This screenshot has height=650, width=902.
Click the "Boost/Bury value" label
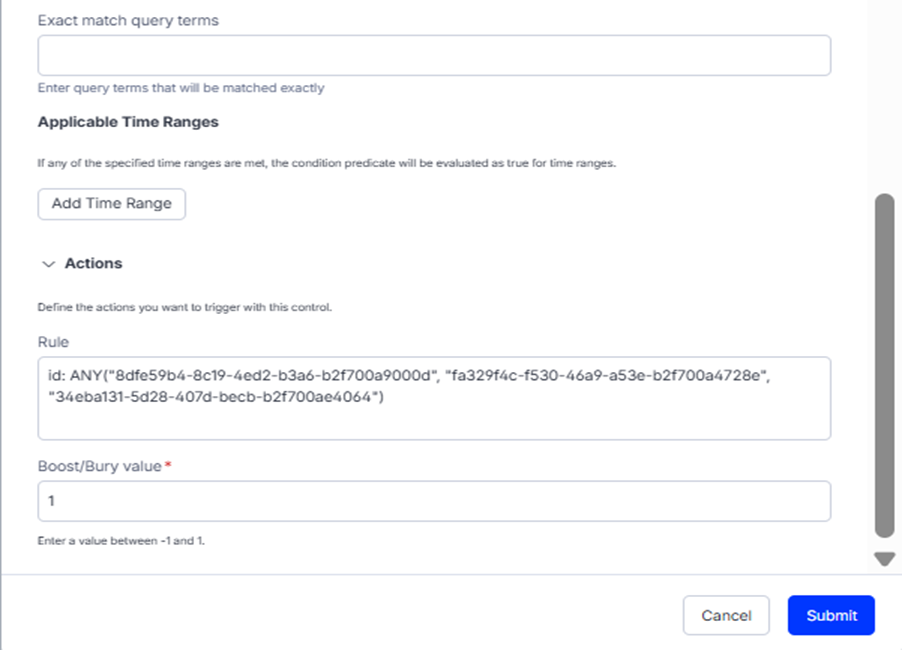99,467
